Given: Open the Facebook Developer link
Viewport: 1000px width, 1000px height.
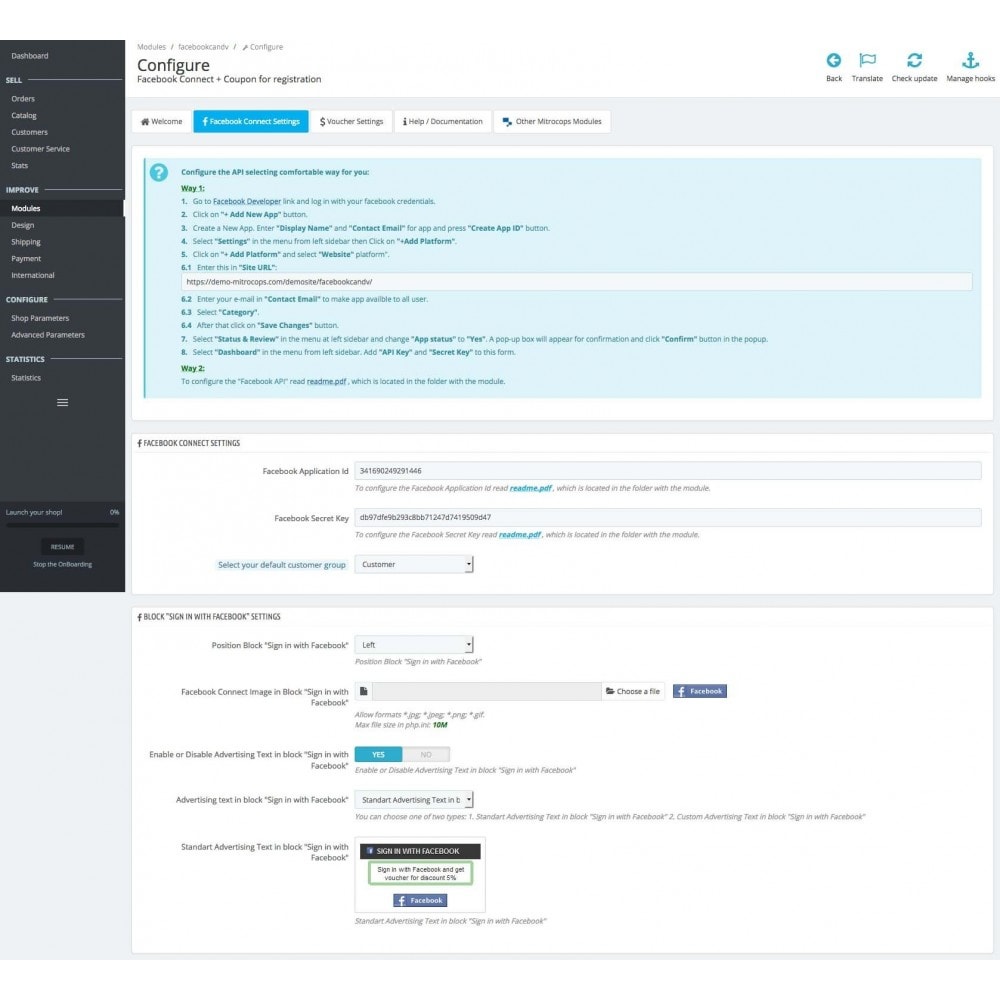Looking at the screenshot, I should click(x=246, y=202).
